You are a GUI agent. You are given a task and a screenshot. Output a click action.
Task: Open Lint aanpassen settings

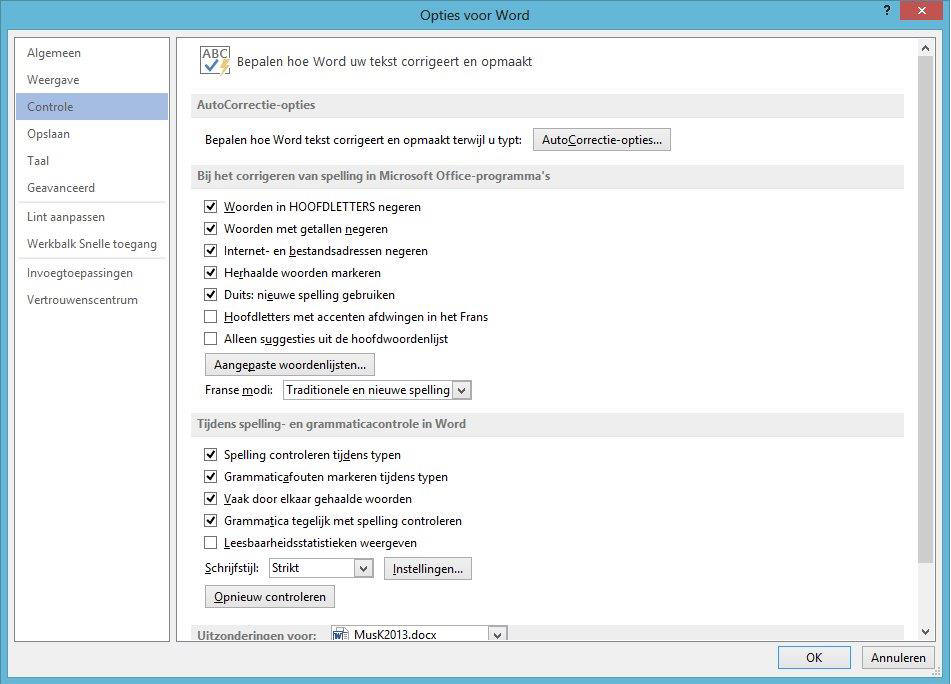[92, 216]
